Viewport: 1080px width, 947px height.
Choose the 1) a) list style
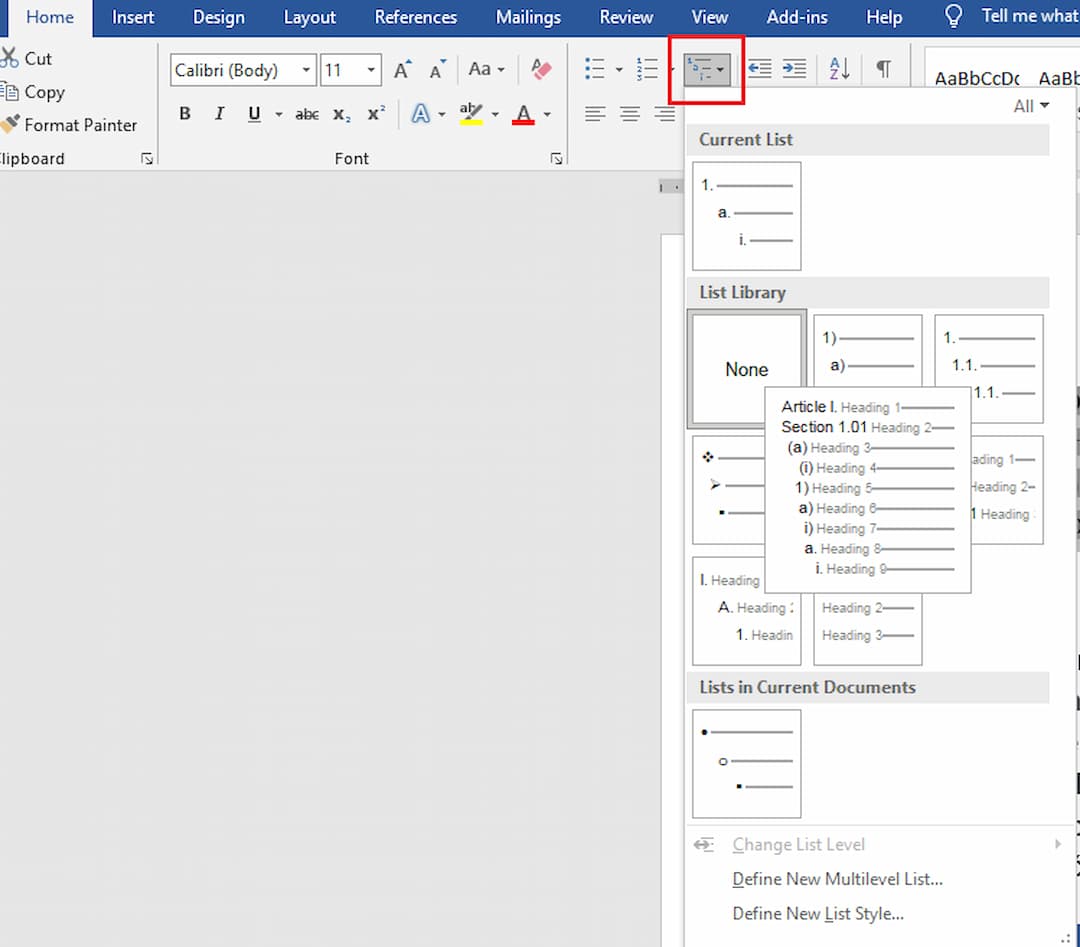868,350
